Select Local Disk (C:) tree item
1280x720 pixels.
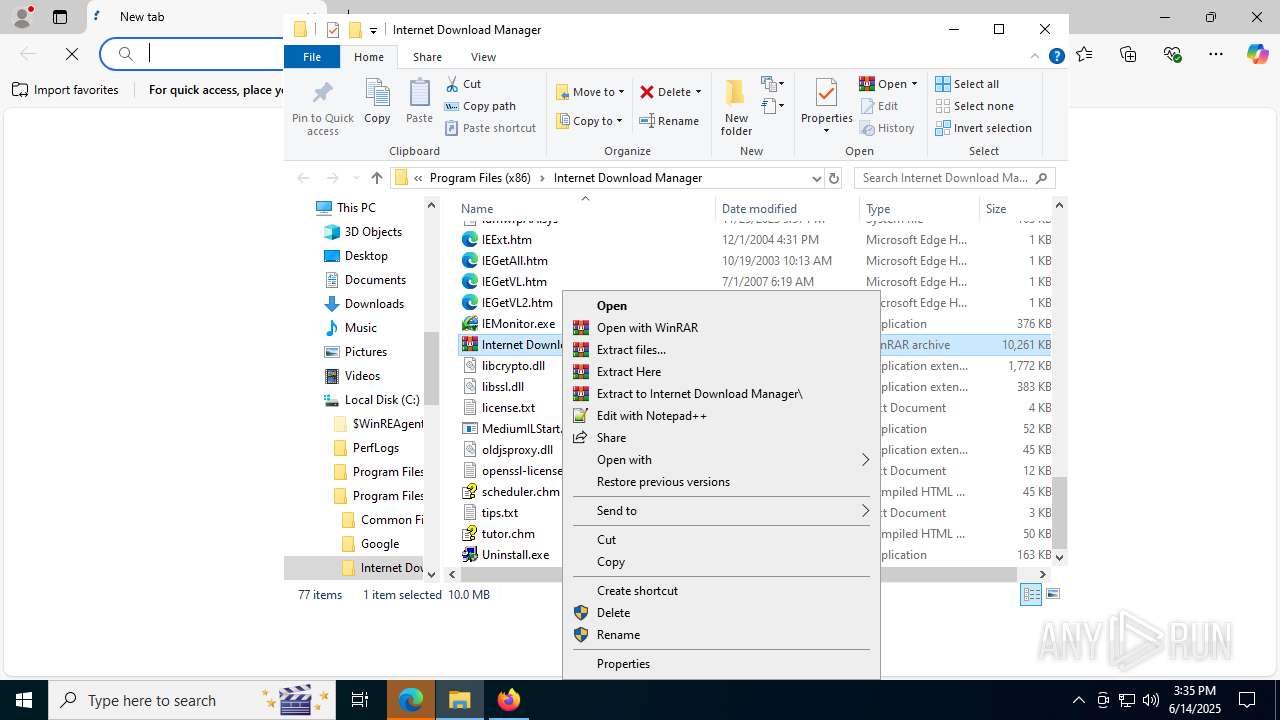click(x=382, y=400)
